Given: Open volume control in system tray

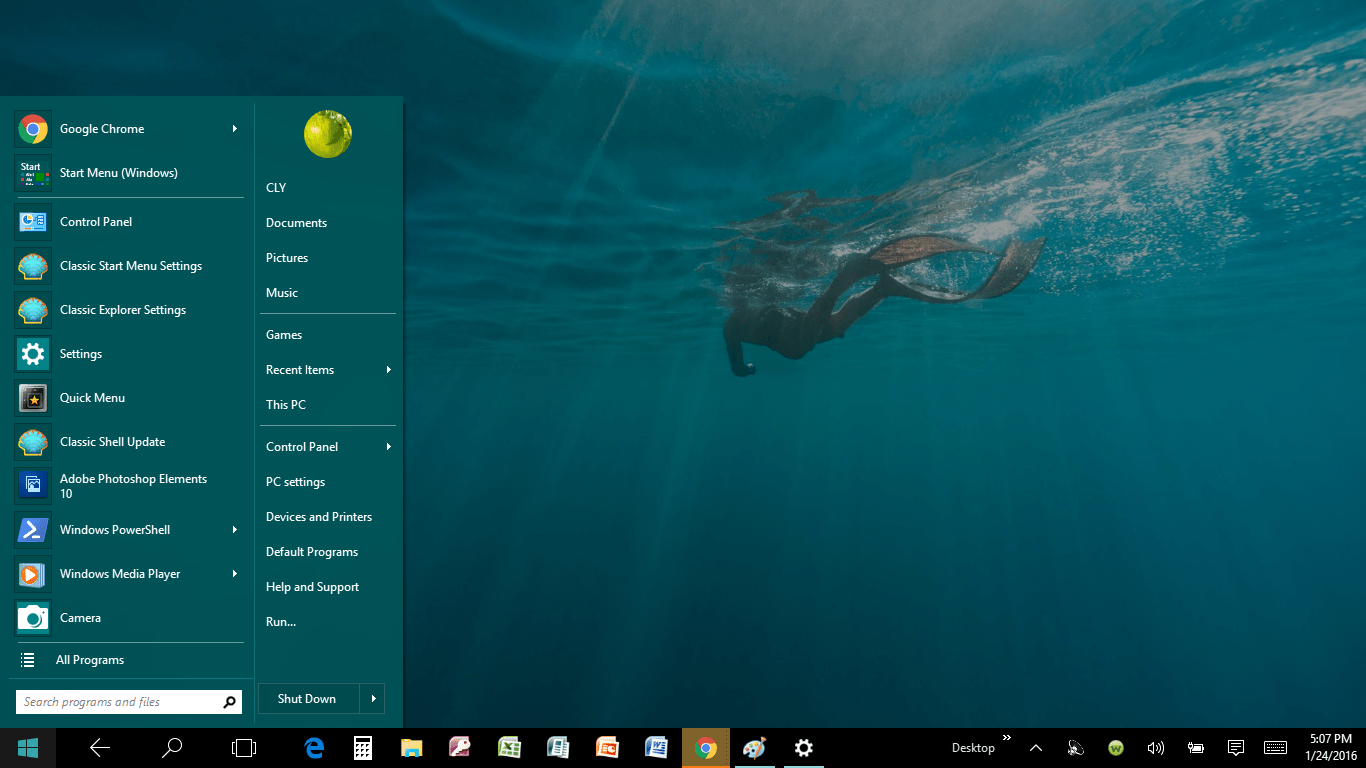Looking at the screenshot, I should click(1156, 748).
